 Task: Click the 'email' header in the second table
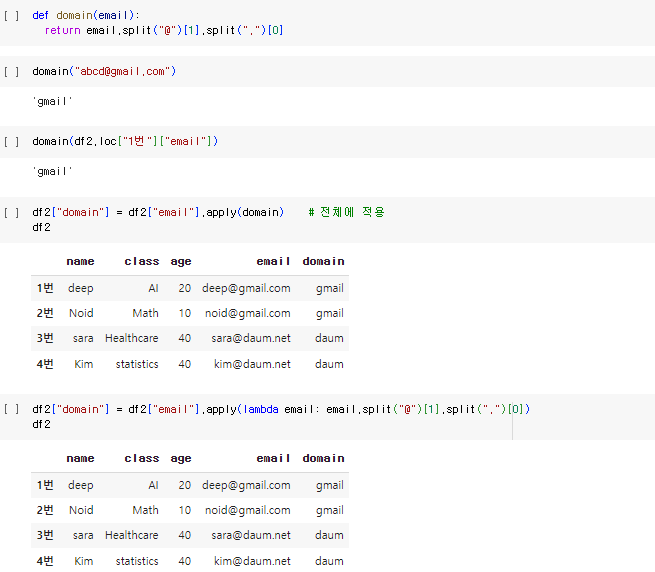(x=273, y=458)
